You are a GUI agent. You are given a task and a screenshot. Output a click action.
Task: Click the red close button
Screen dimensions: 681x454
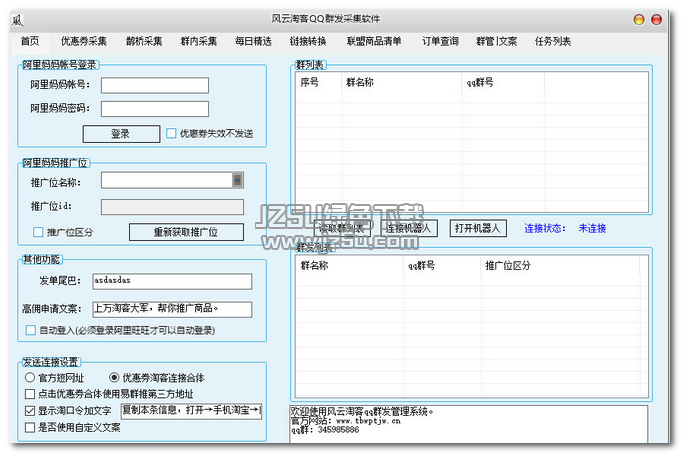click(x=657, y=20)
